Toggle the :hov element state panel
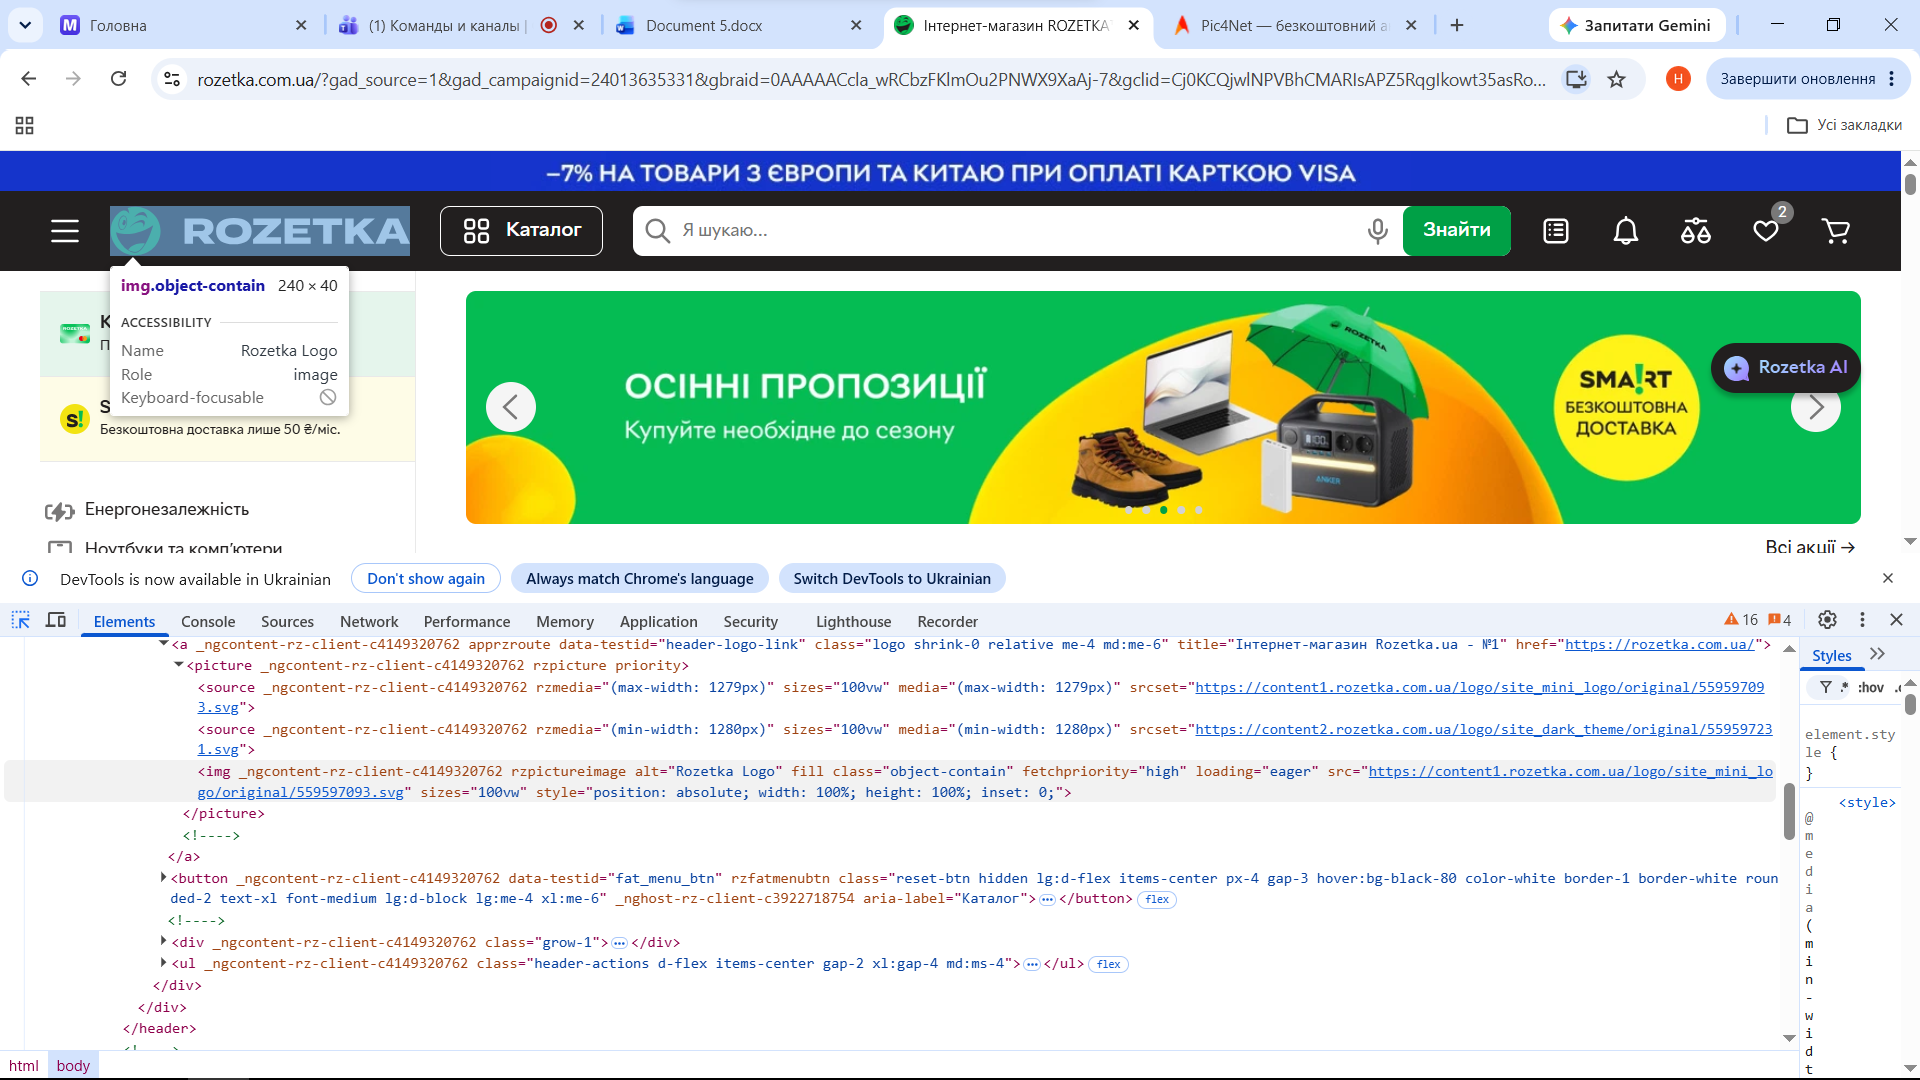This screenshot has height=1080, width=1920. pyautogui.click(x=1870, y=687)
